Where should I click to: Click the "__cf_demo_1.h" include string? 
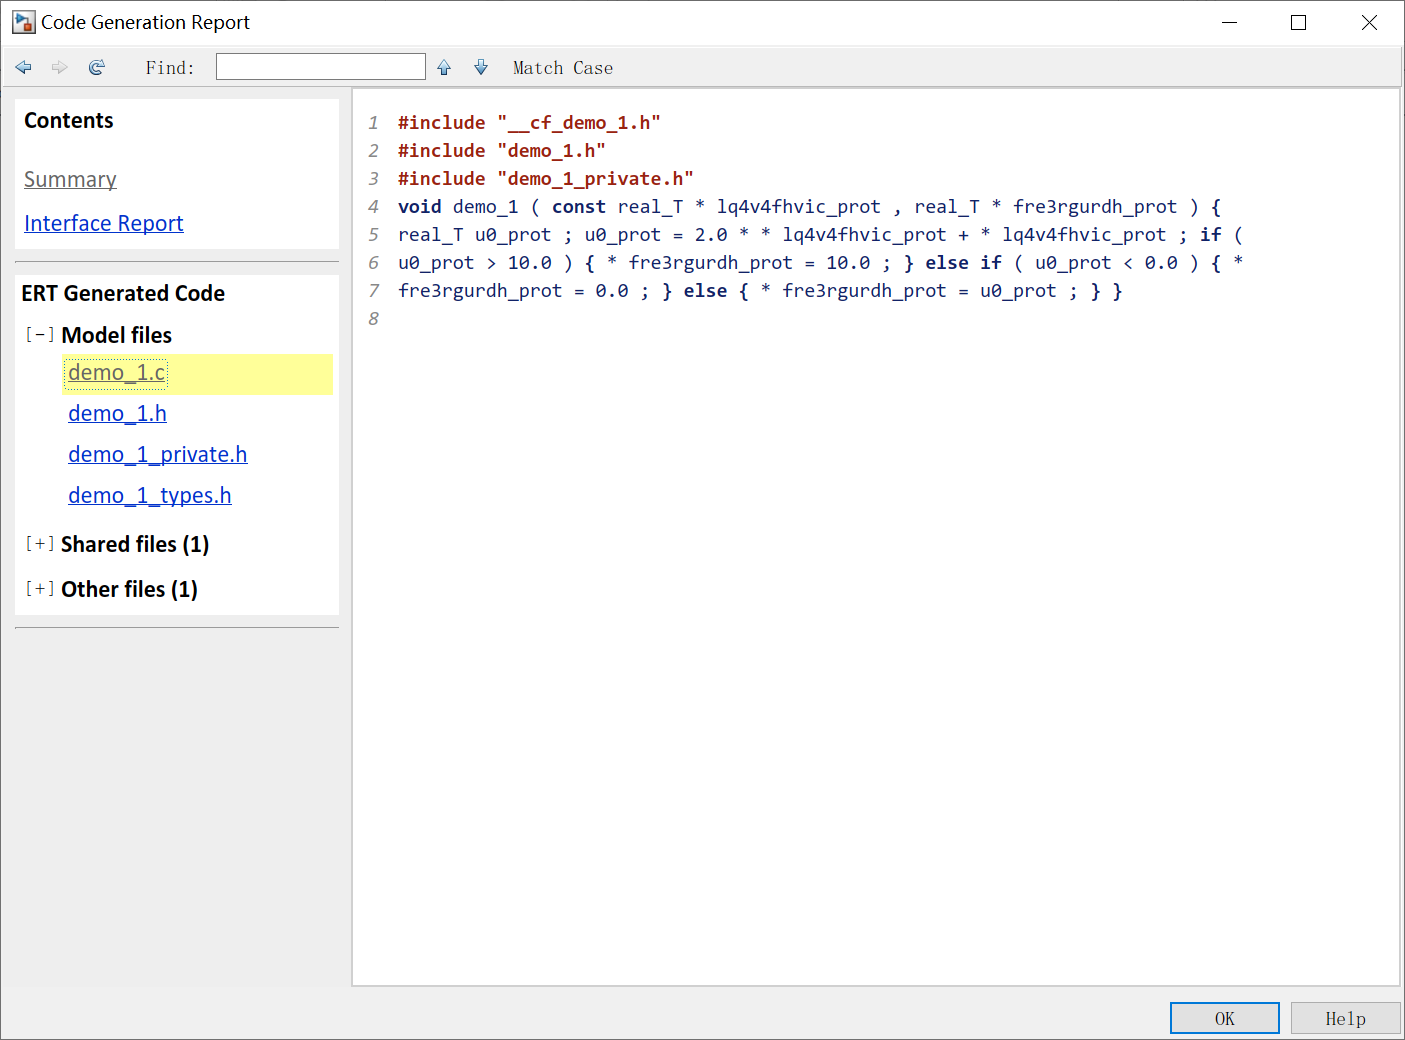(x=579, y=123)
